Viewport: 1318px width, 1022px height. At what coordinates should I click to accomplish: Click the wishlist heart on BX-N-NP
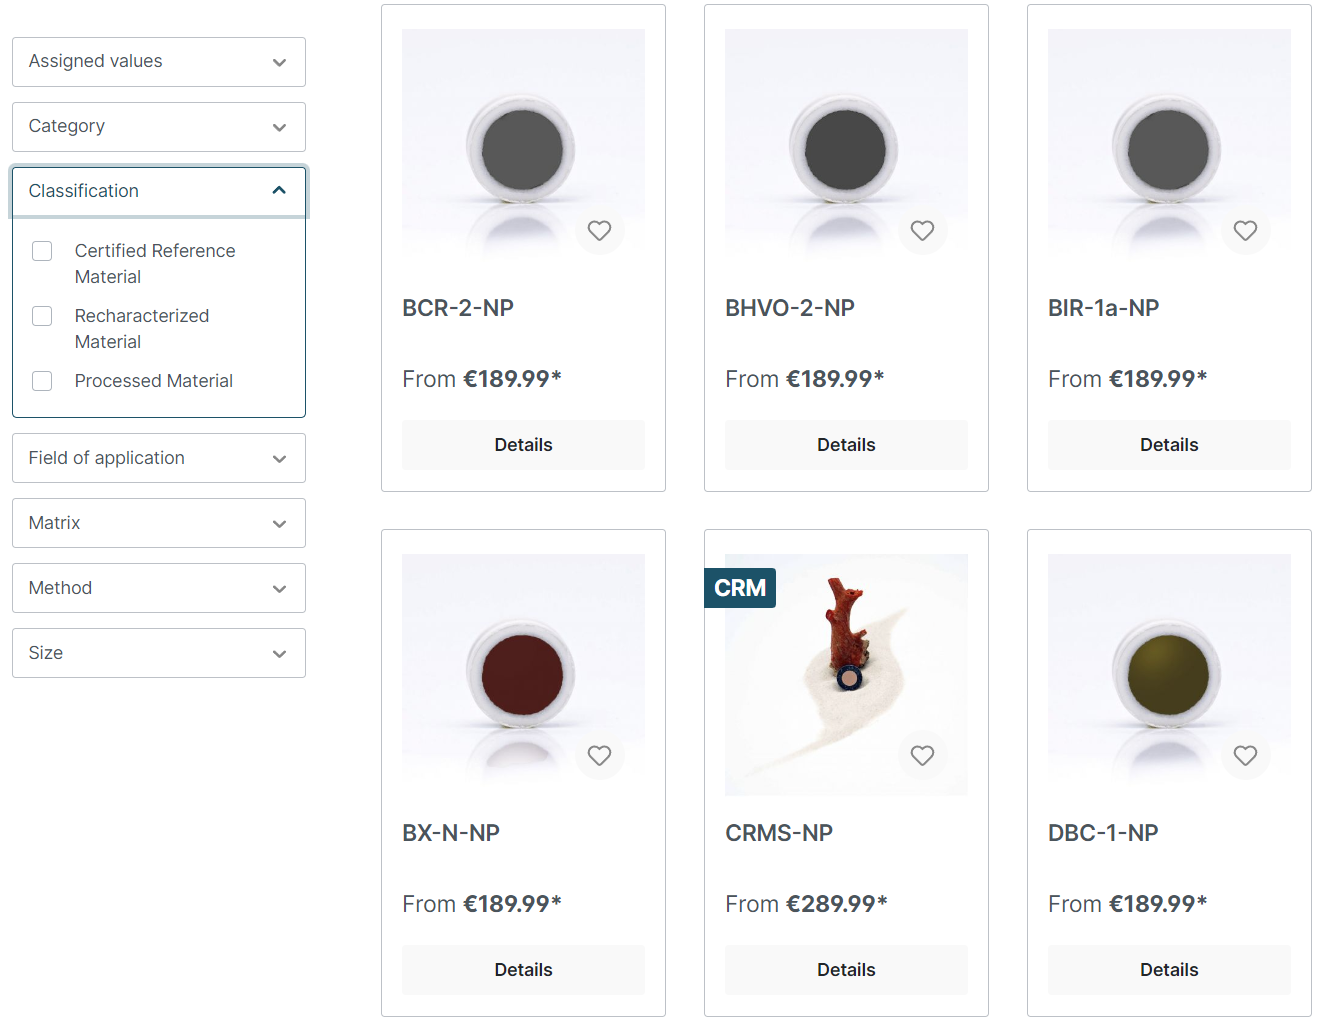(599, 756)
